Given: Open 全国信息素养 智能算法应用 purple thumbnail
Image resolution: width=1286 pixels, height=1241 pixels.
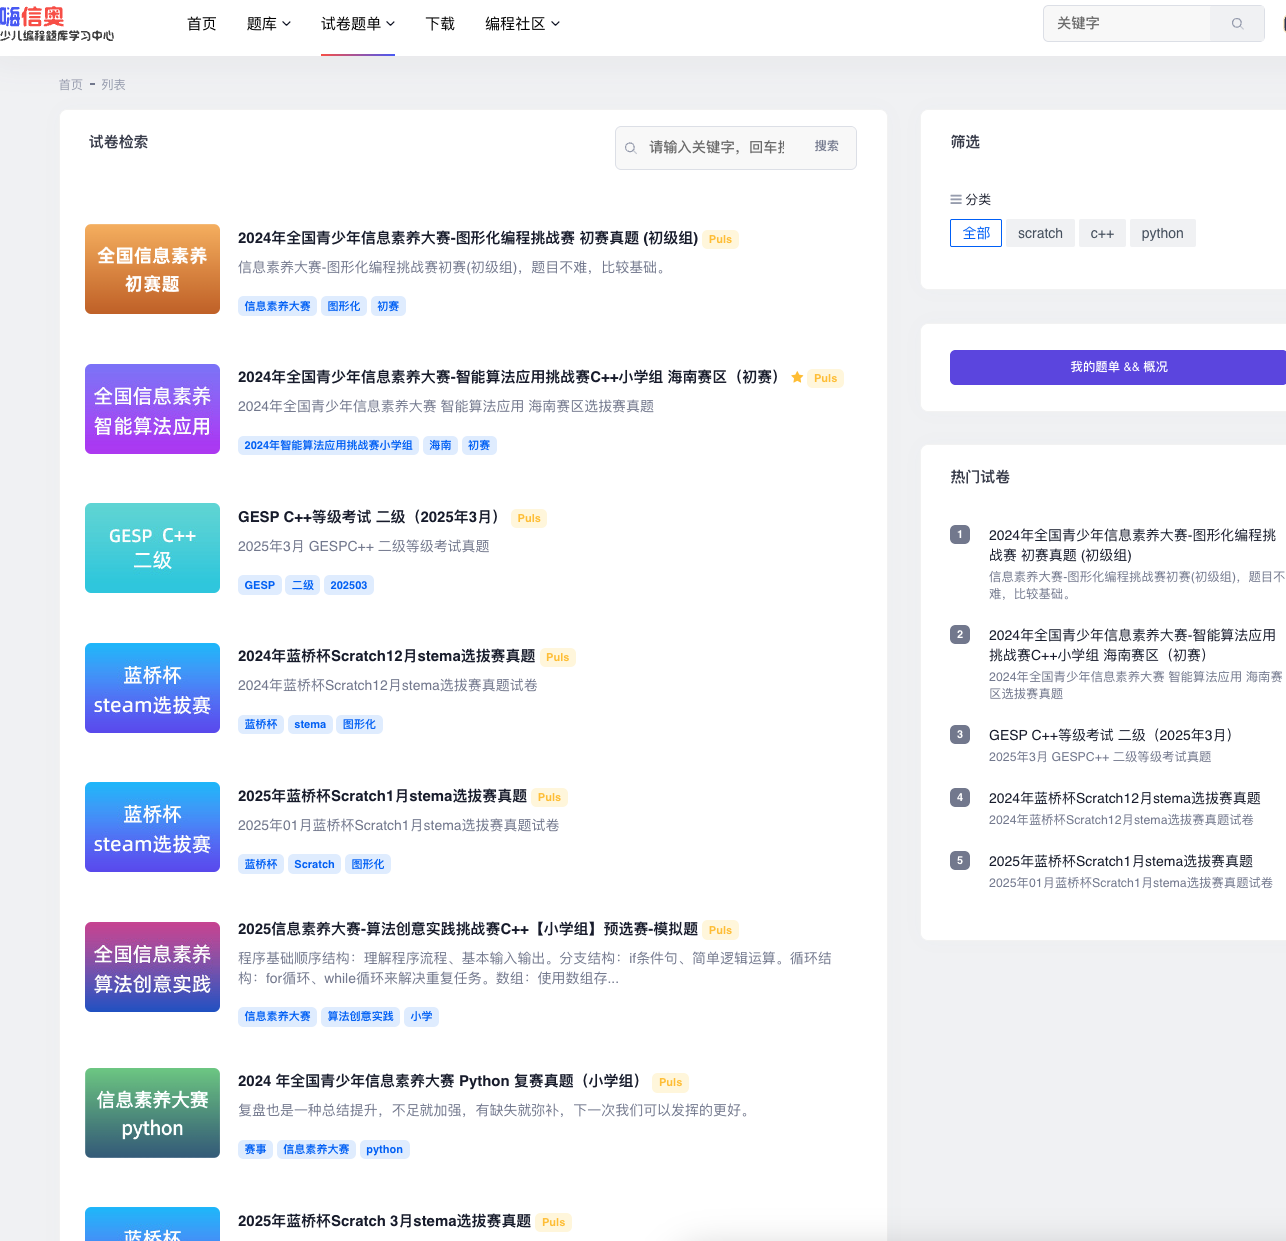Looking at the screenshot, I should (152, 409).
